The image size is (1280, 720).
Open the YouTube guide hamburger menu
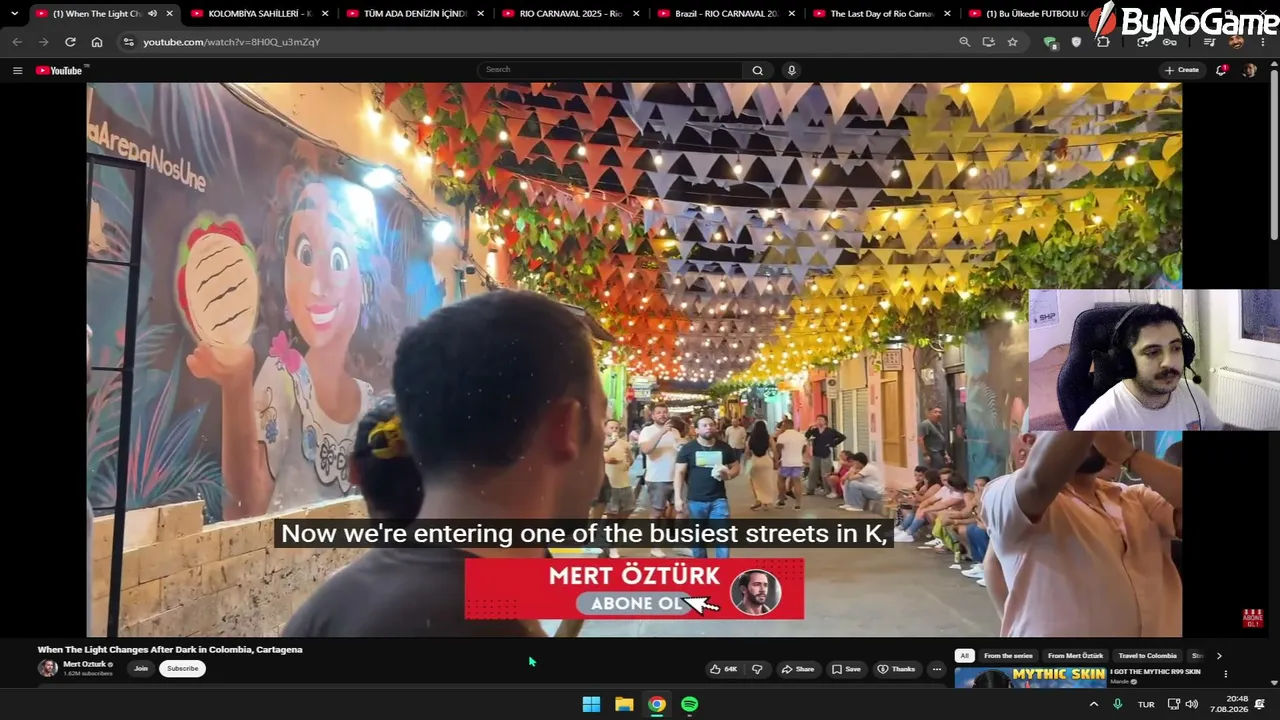(17, 70)
